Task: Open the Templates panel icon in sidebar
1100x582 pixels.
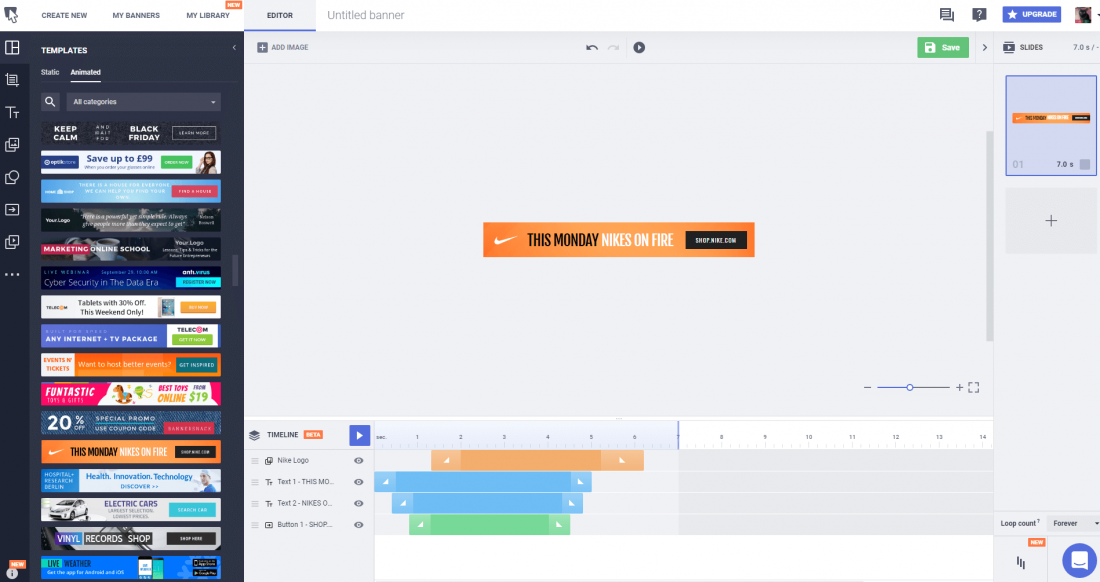Action: coord(12,48)
